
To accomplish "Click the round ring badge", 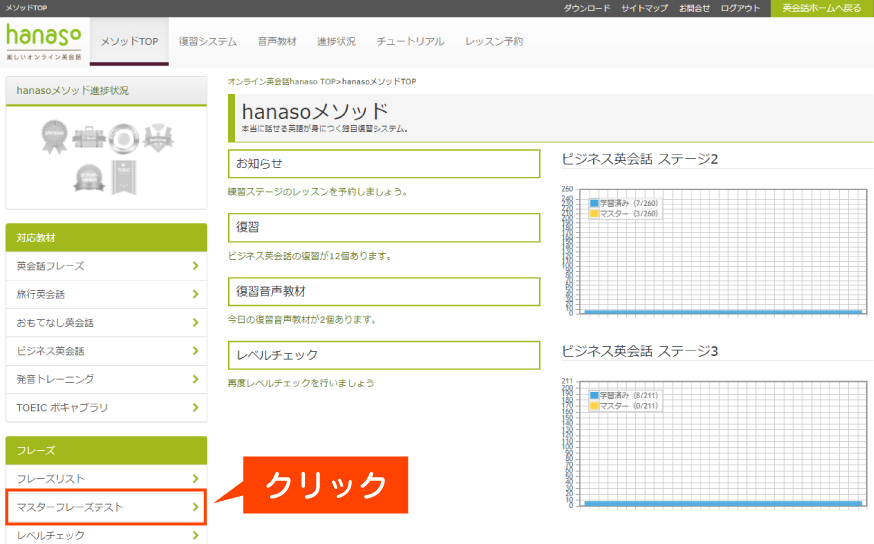I will 123,138.
